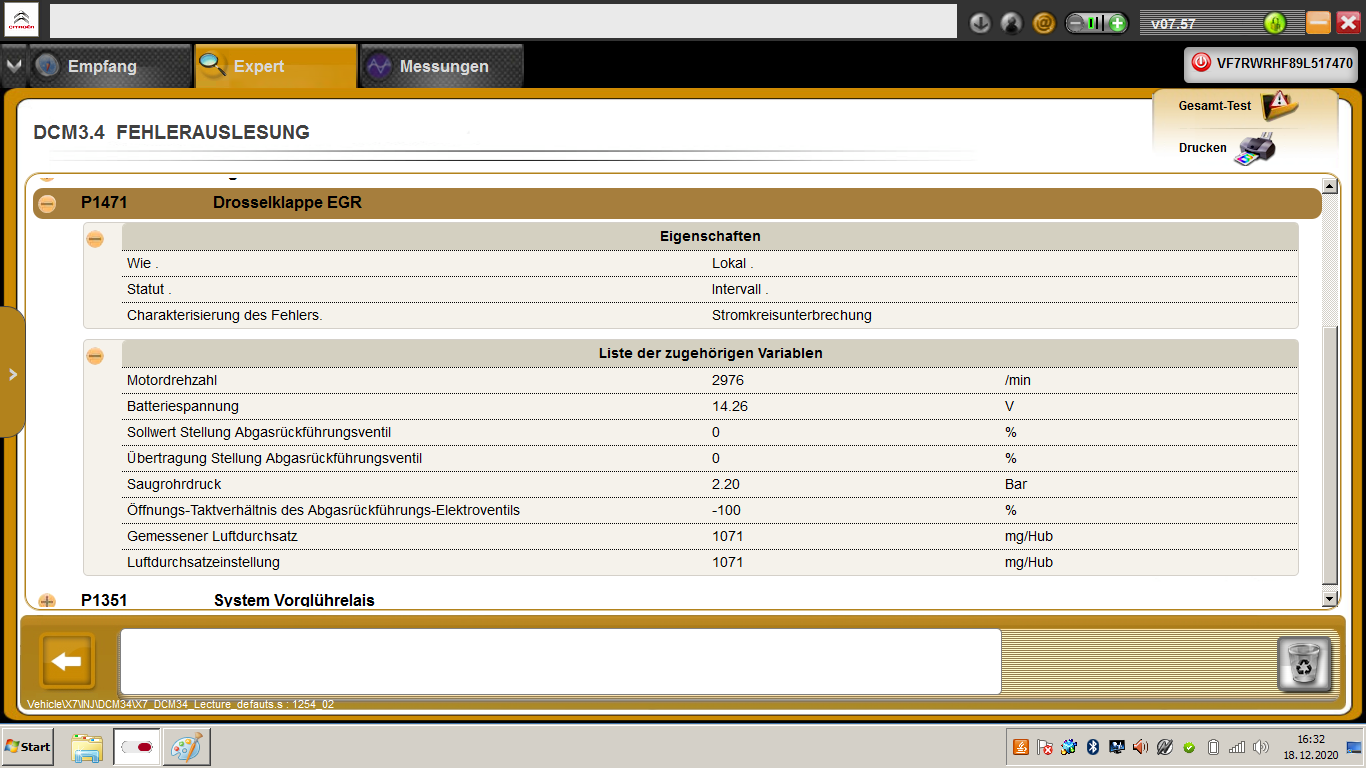This screenshot has height=768, width=1366.
Task: Click the battery tray icon
Action: 1214,747
